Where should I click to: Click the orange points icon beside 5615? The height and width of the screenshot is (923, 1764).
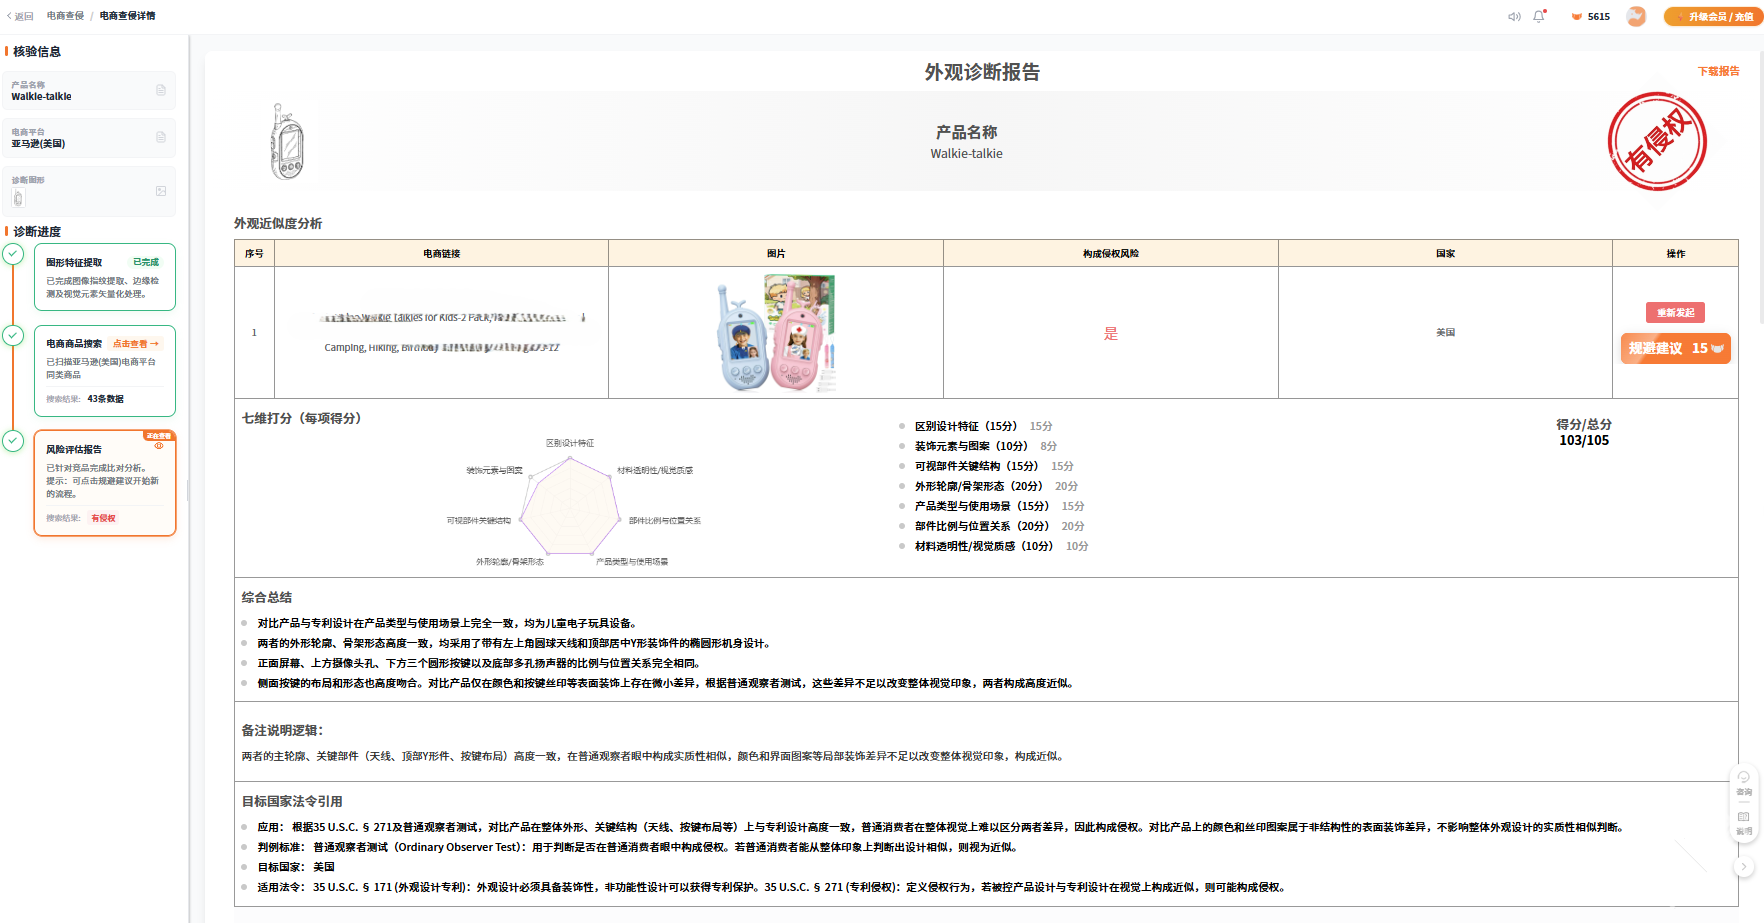(x=1577, y=16)
